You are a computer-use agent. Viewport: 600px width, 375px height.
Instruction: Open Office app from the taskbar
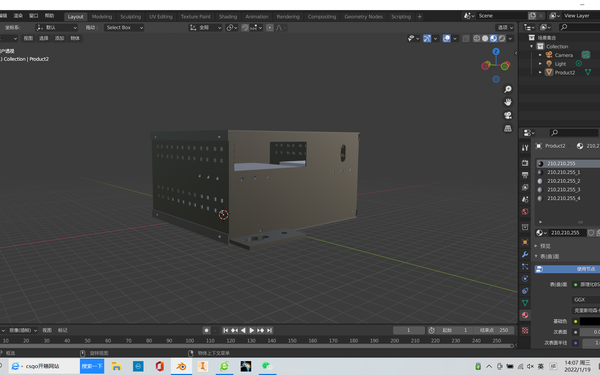160,366
